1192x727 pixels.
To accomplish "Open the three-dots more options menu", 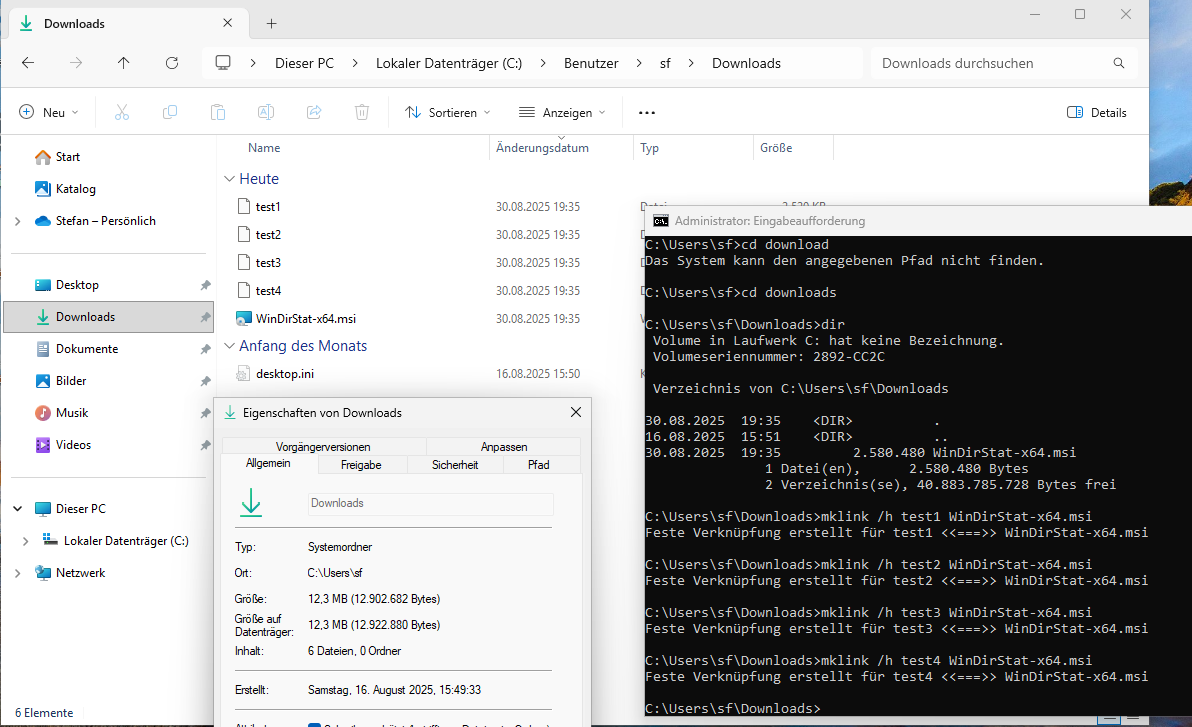I will click(646, 113).
